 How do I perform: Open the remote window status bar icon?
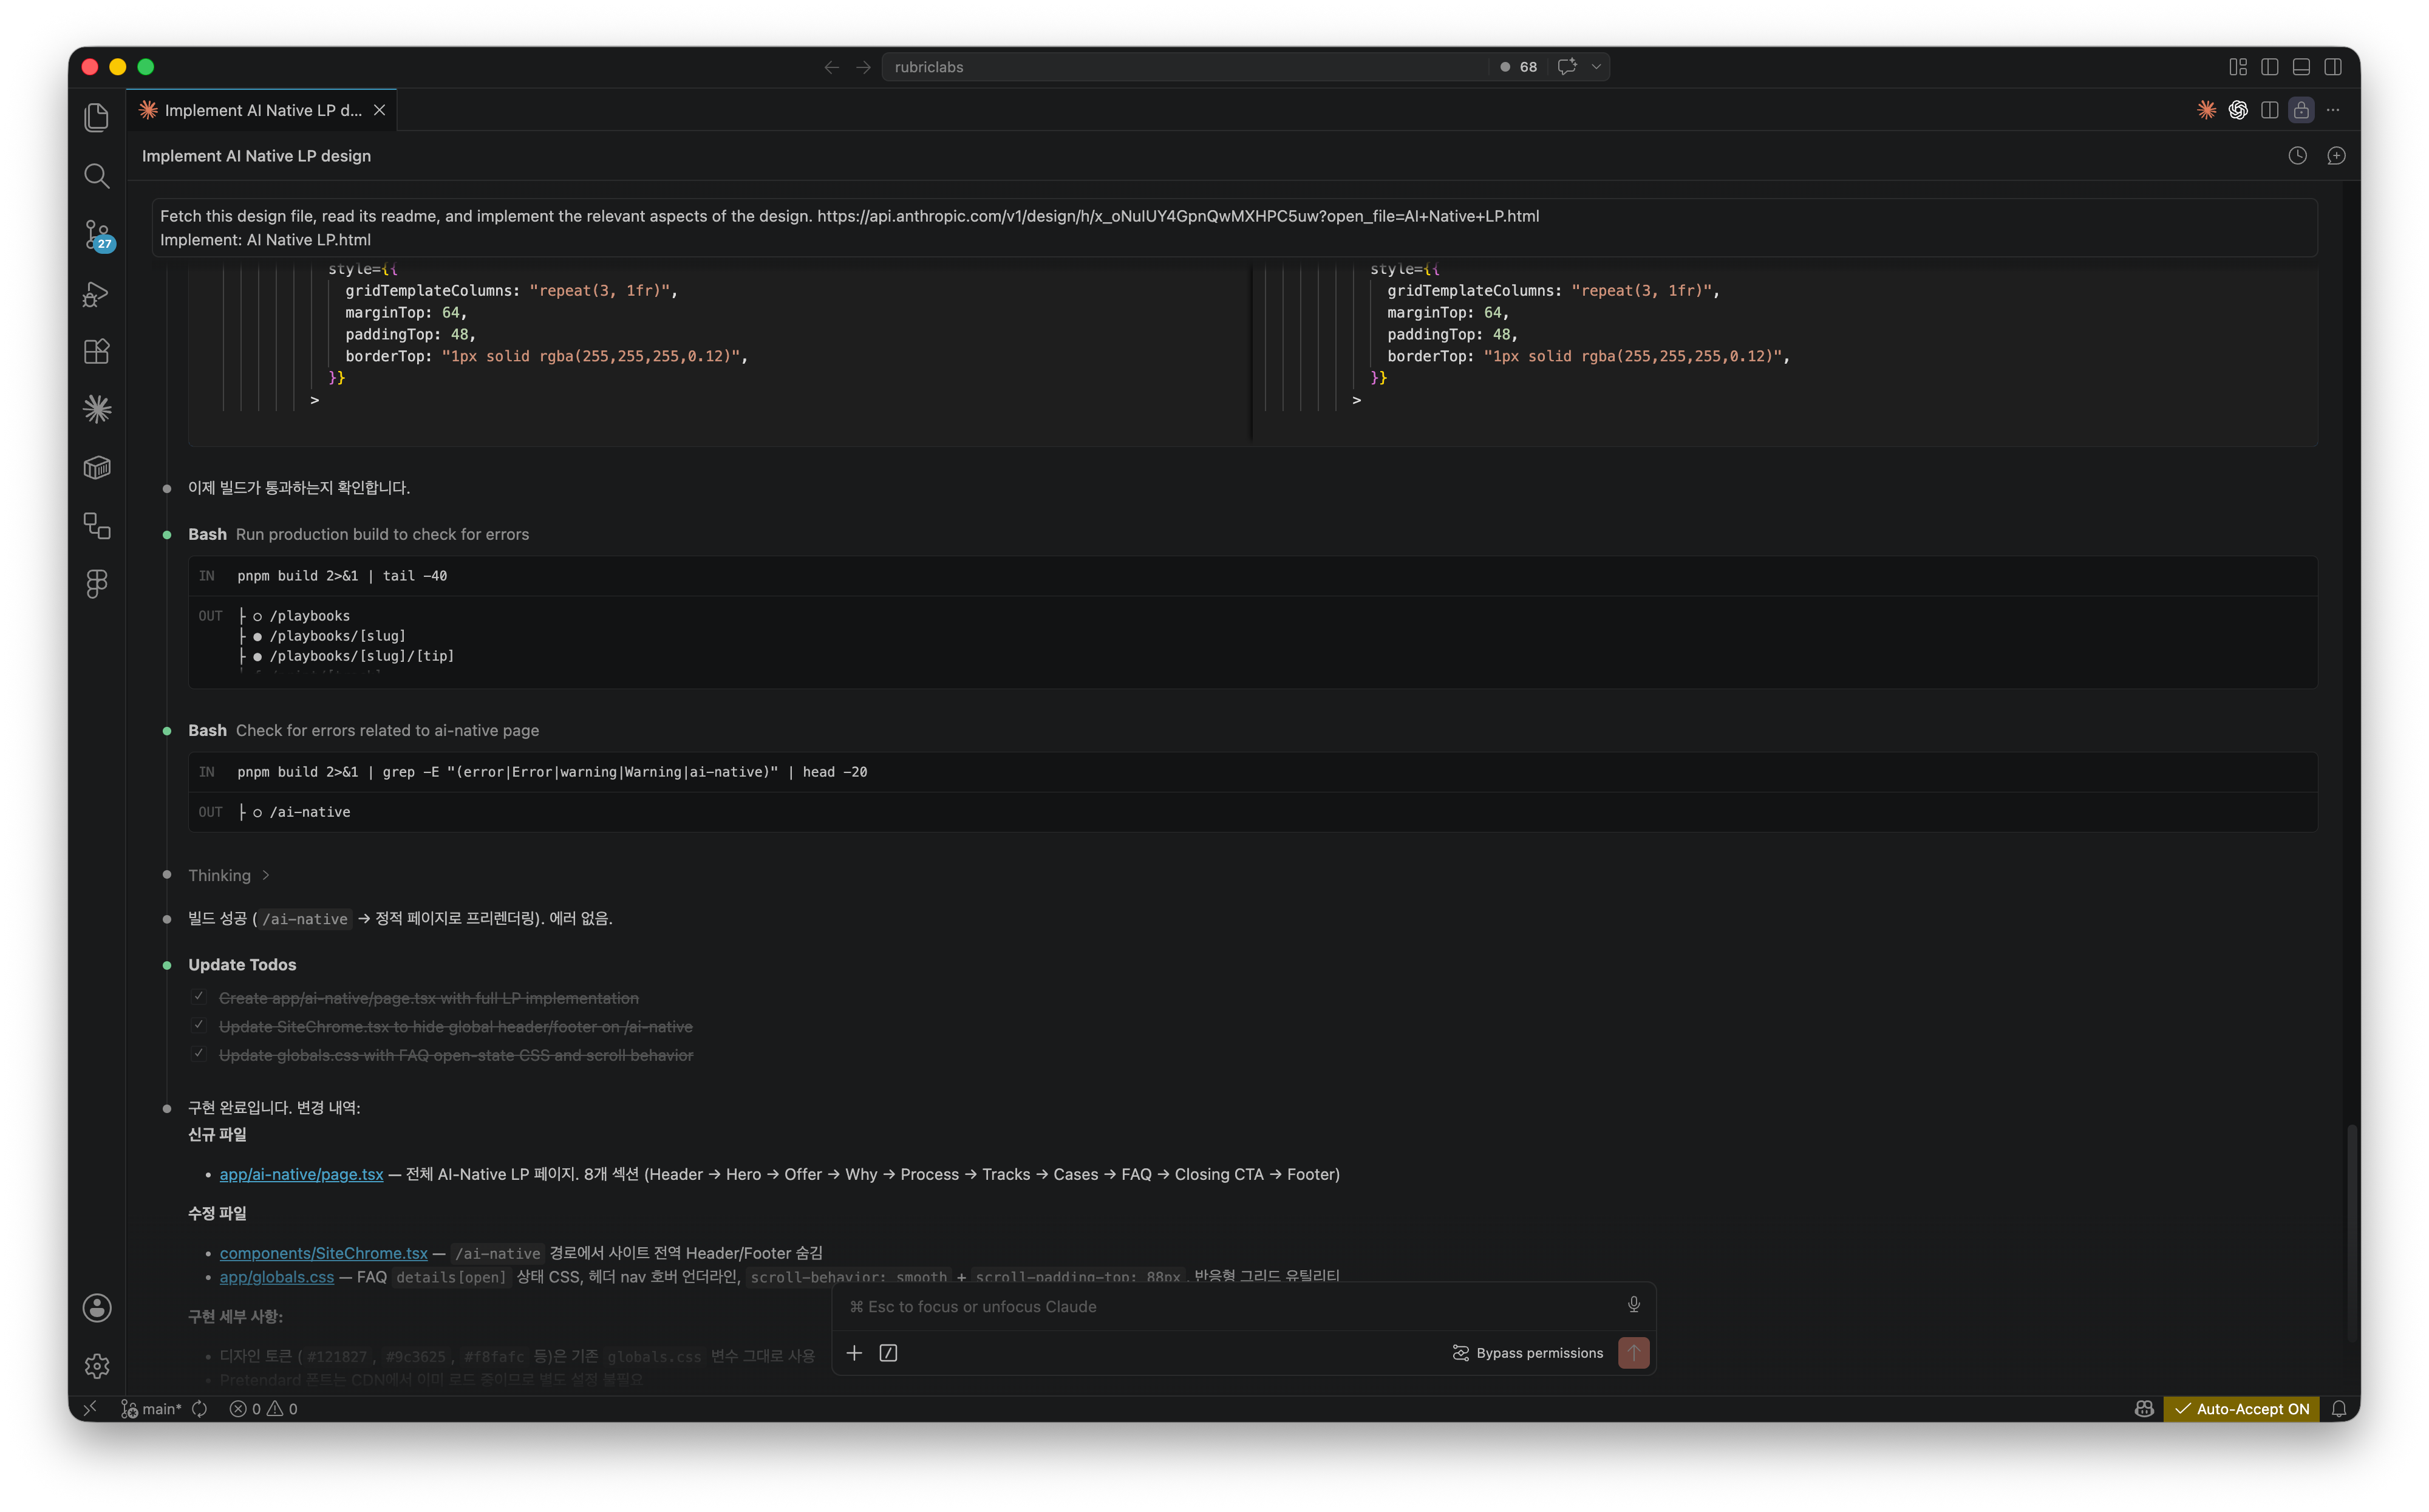90,1408
